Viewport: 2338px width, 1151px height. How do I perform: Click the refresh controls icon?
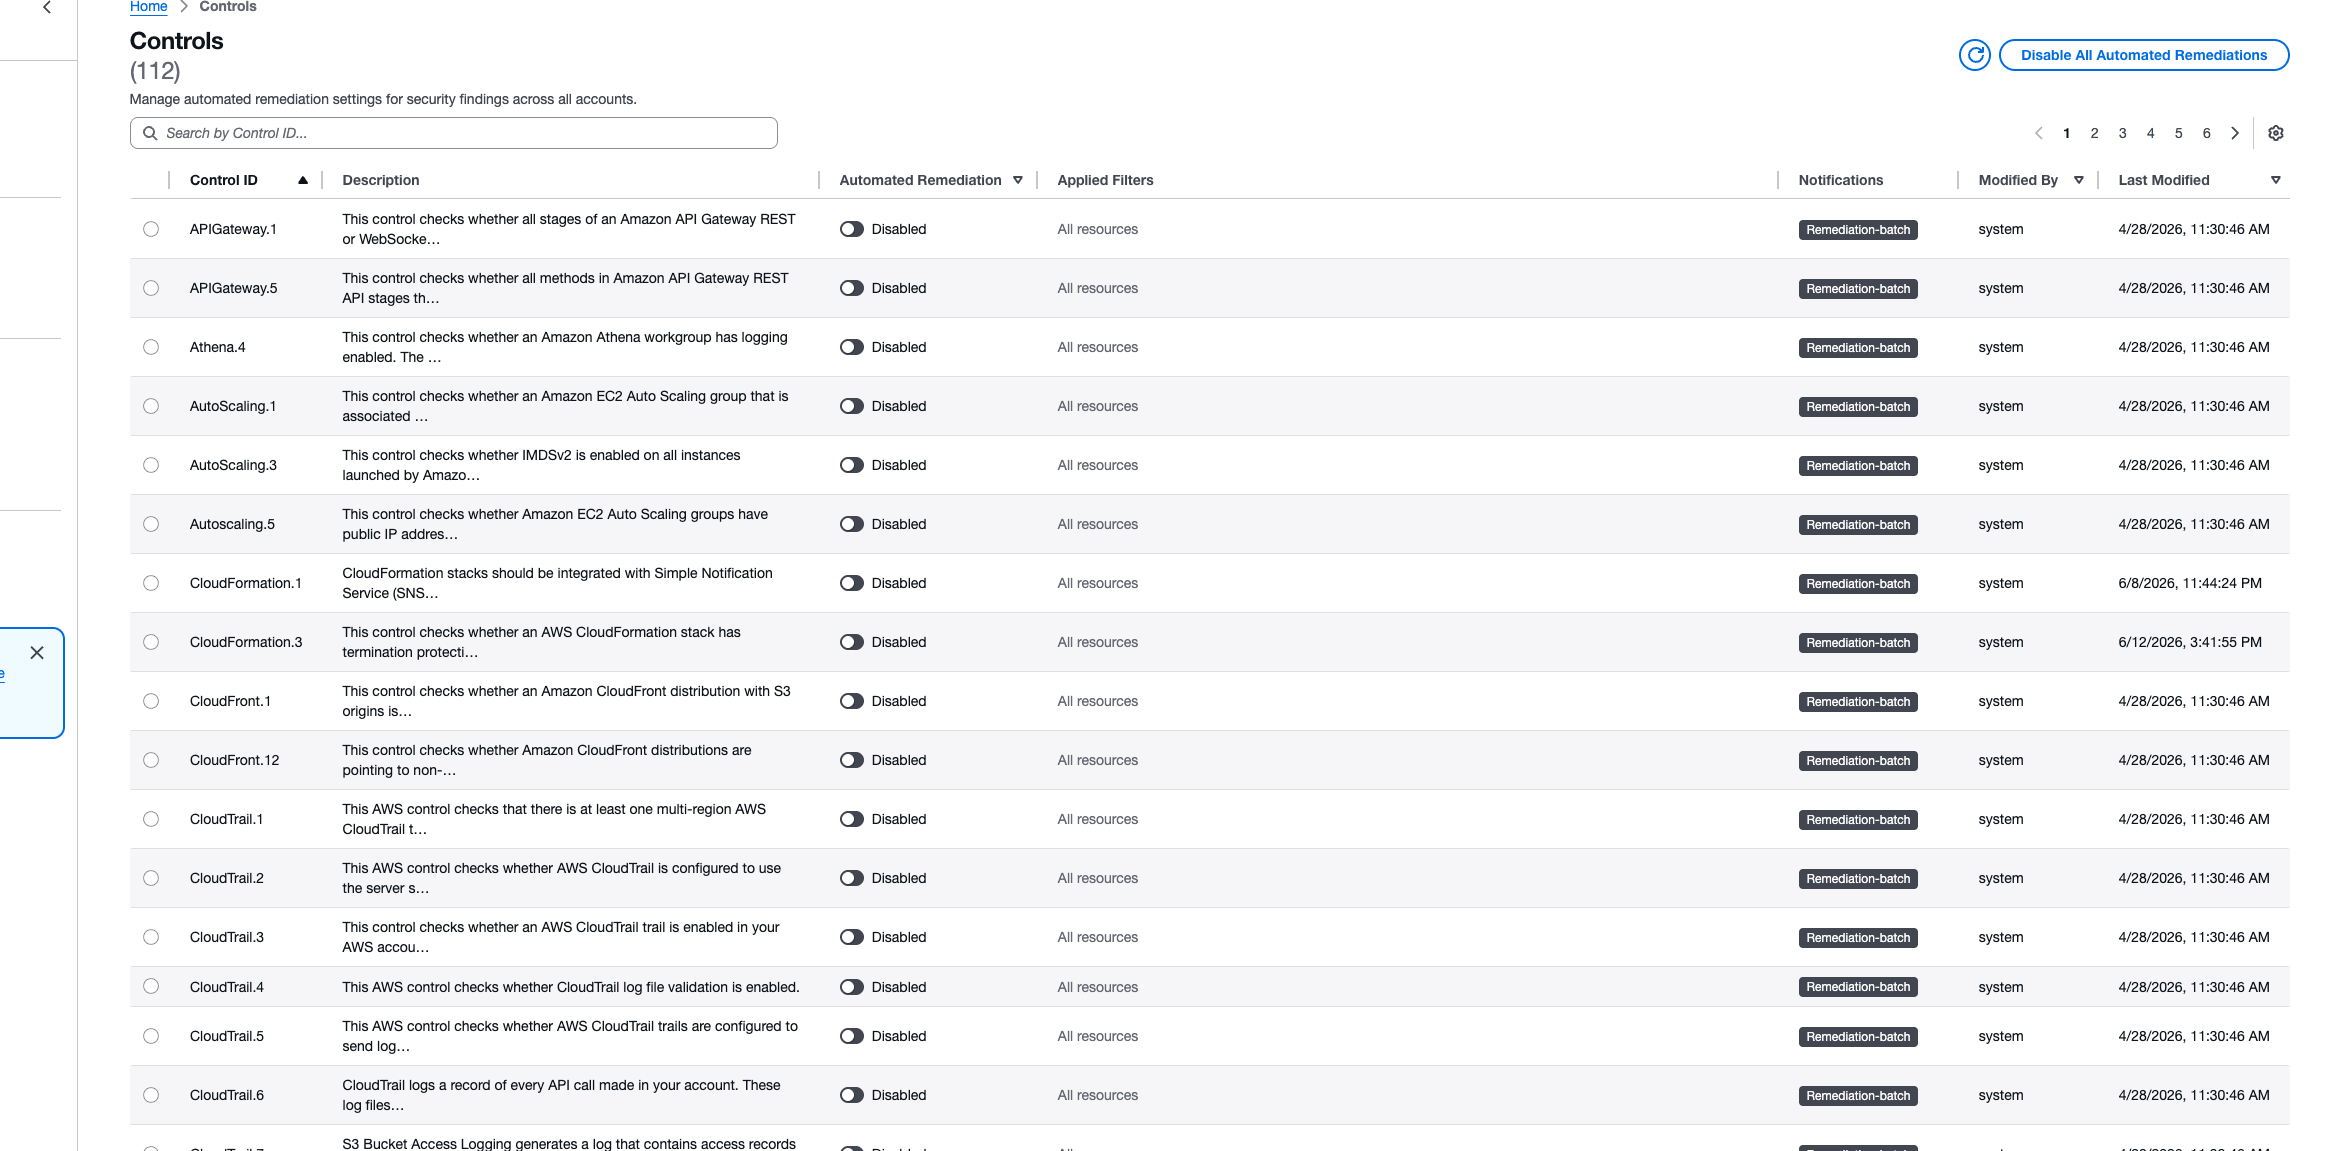(1974, 55)
